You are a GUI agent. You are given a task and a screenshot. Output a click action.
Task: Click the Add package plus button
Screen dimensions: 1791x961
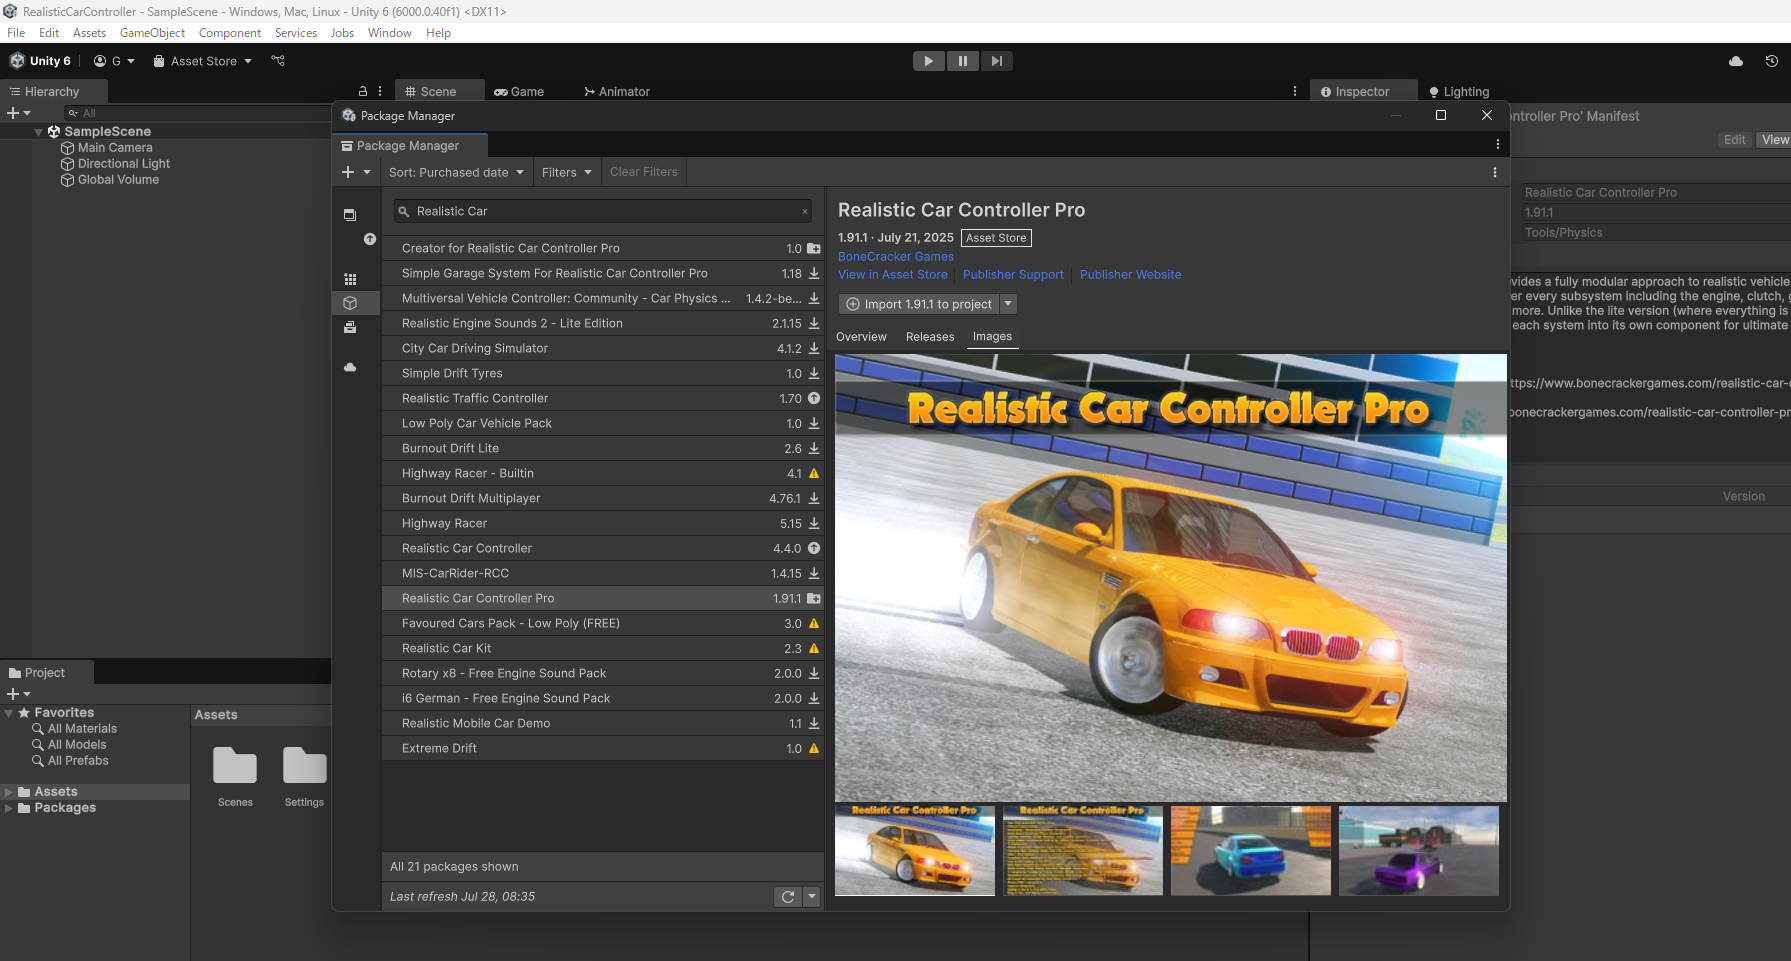tap(356, 172)
